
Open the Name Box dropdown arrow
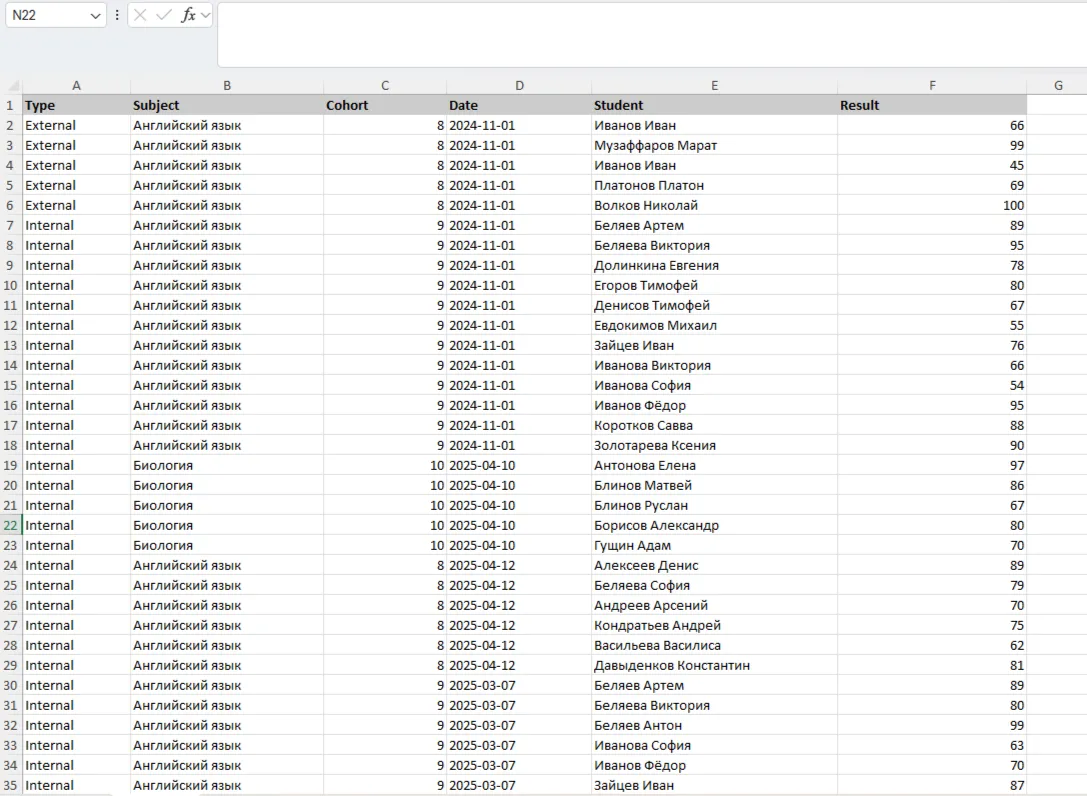click(x=95, y=16)
